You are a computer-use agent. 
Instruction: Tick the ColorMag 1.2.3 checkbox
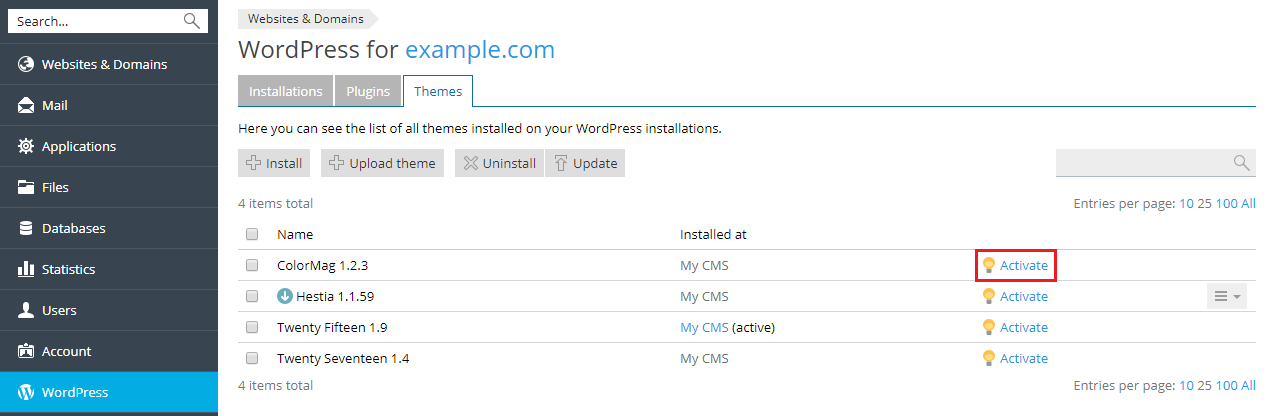pyautogui.click(x=252, y=265)
